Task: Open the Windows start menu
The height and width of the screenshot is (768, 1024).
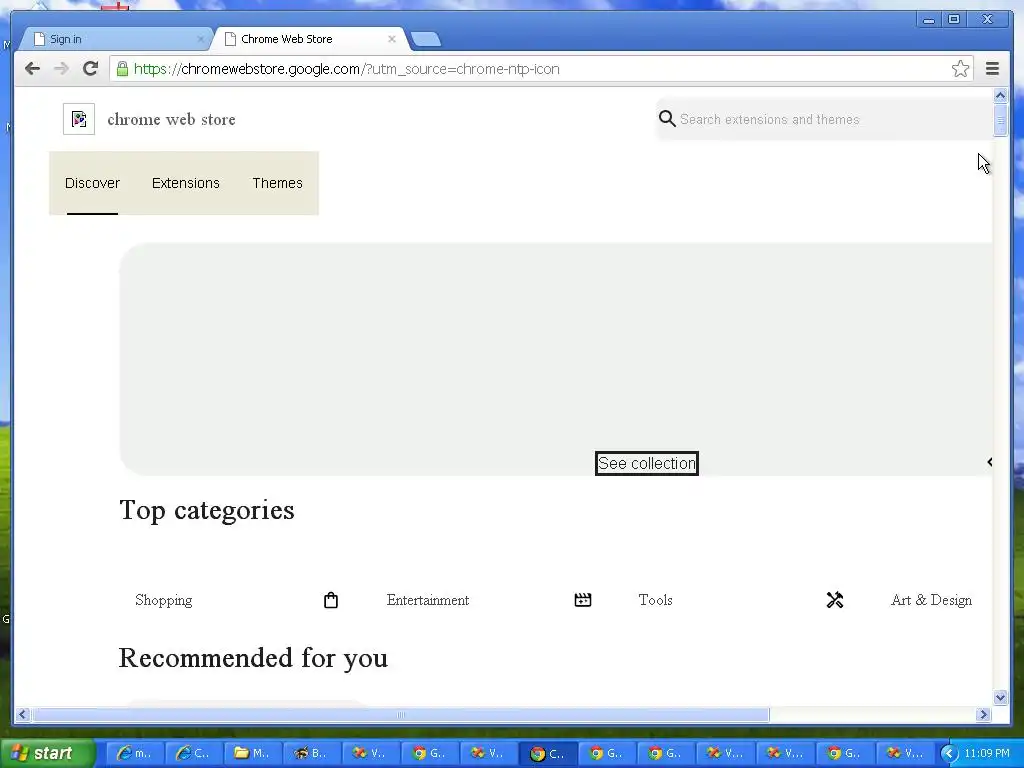Action: [47, 754]
